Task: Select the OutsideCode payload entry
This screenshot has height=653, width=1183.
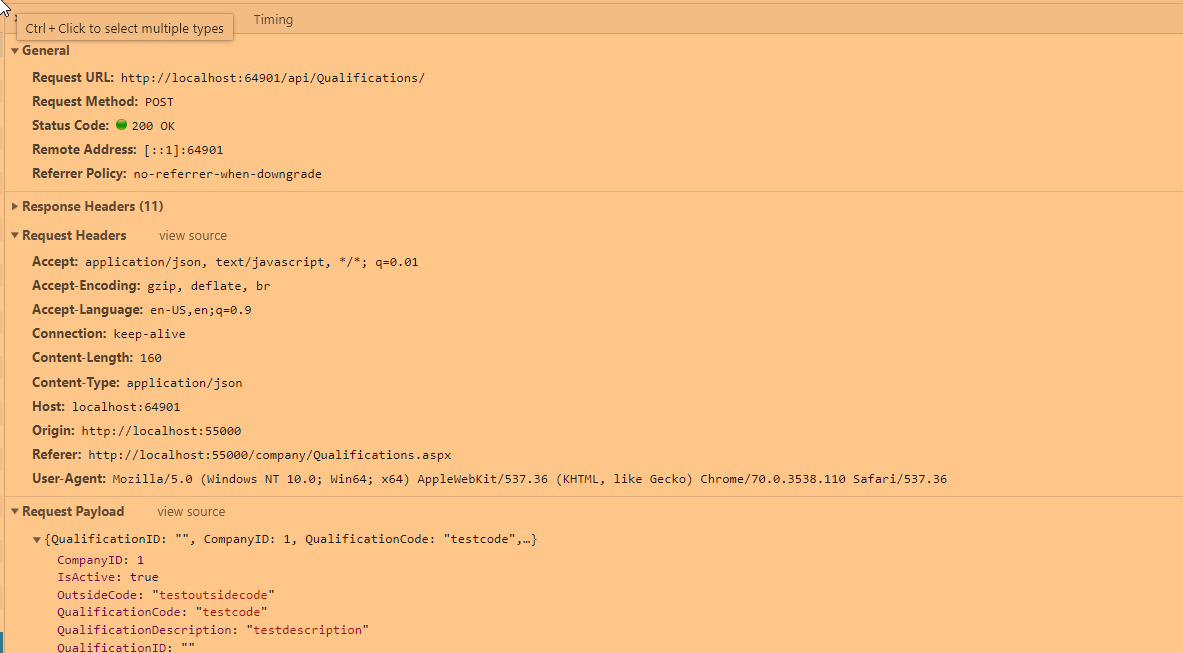Action: click(x=165, y=595)
